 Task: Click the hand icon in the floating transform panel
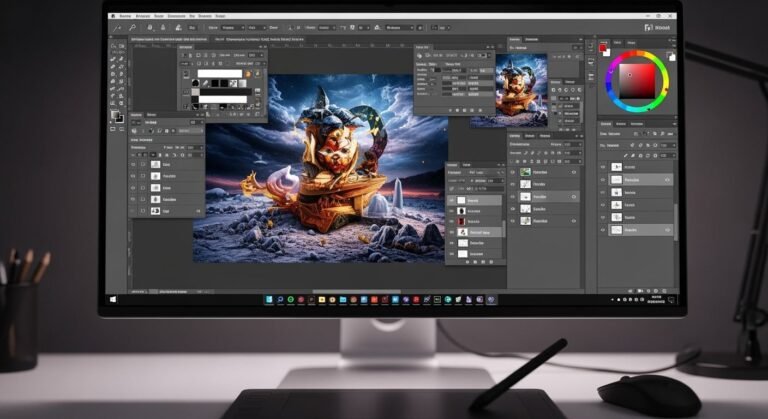(x=420, y=56)
